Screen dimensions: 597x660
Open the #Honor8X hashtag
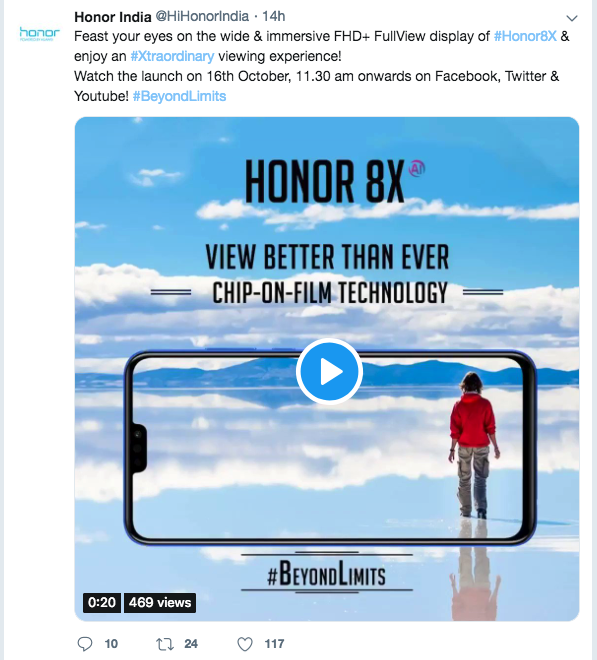[525, 36]
